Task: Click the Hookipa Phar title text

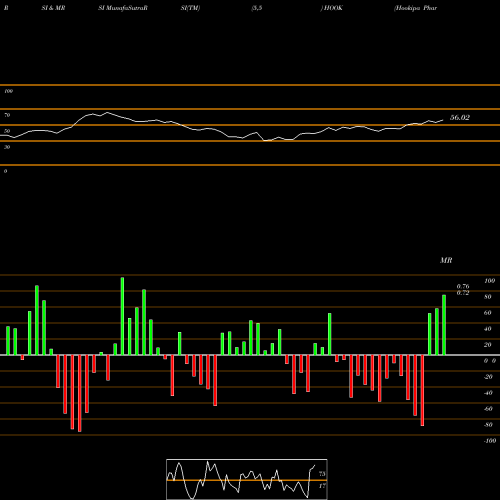Action: click(x=415, y=8)
